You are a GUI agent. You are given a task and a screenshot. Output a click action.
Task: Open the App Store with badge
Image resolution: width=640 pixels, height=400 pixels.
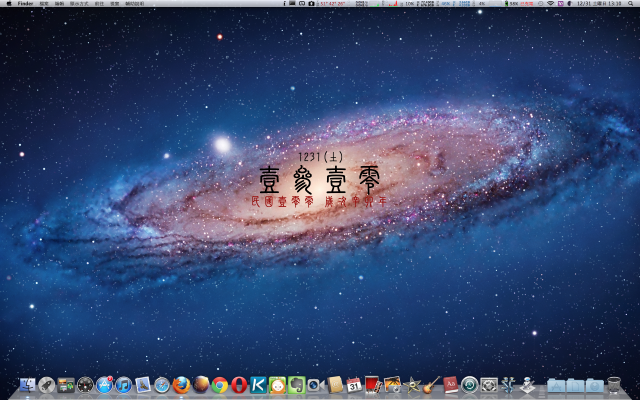[x=104, y=385]
